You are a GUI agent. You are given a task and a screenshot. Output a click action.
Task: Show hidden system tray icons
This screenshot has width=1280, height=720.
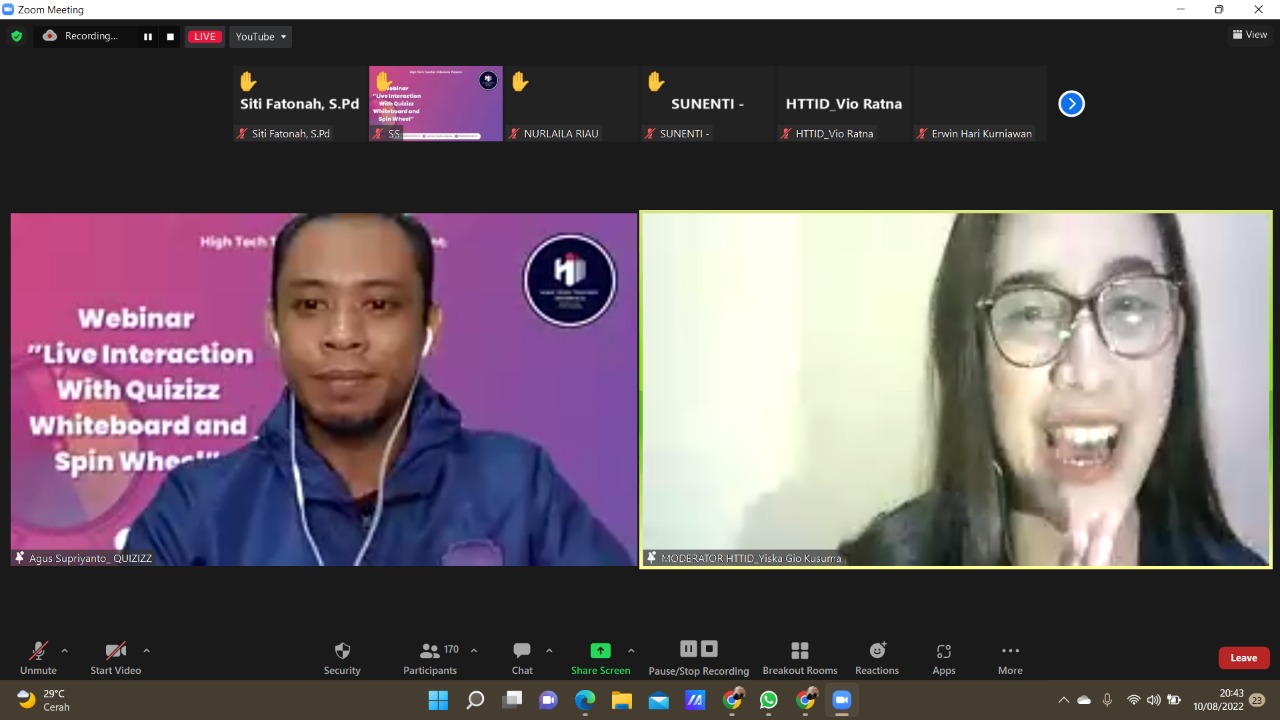1063,700
